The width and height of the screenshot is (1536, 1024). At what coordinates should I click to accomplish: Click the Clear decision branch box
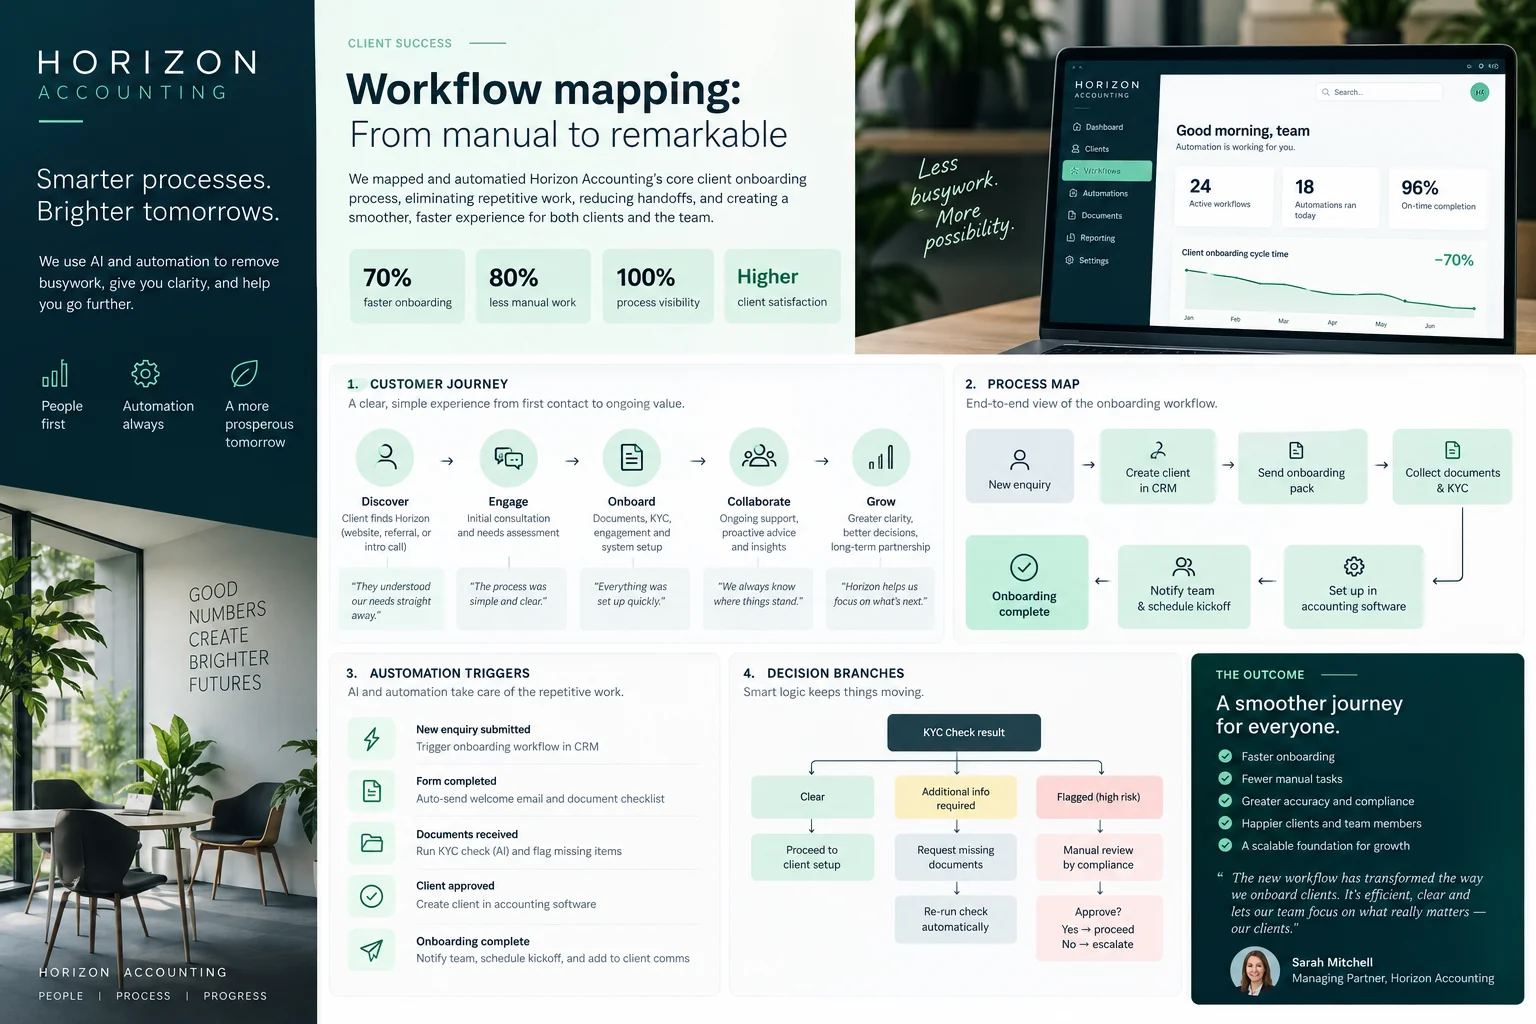coord(812,797)
